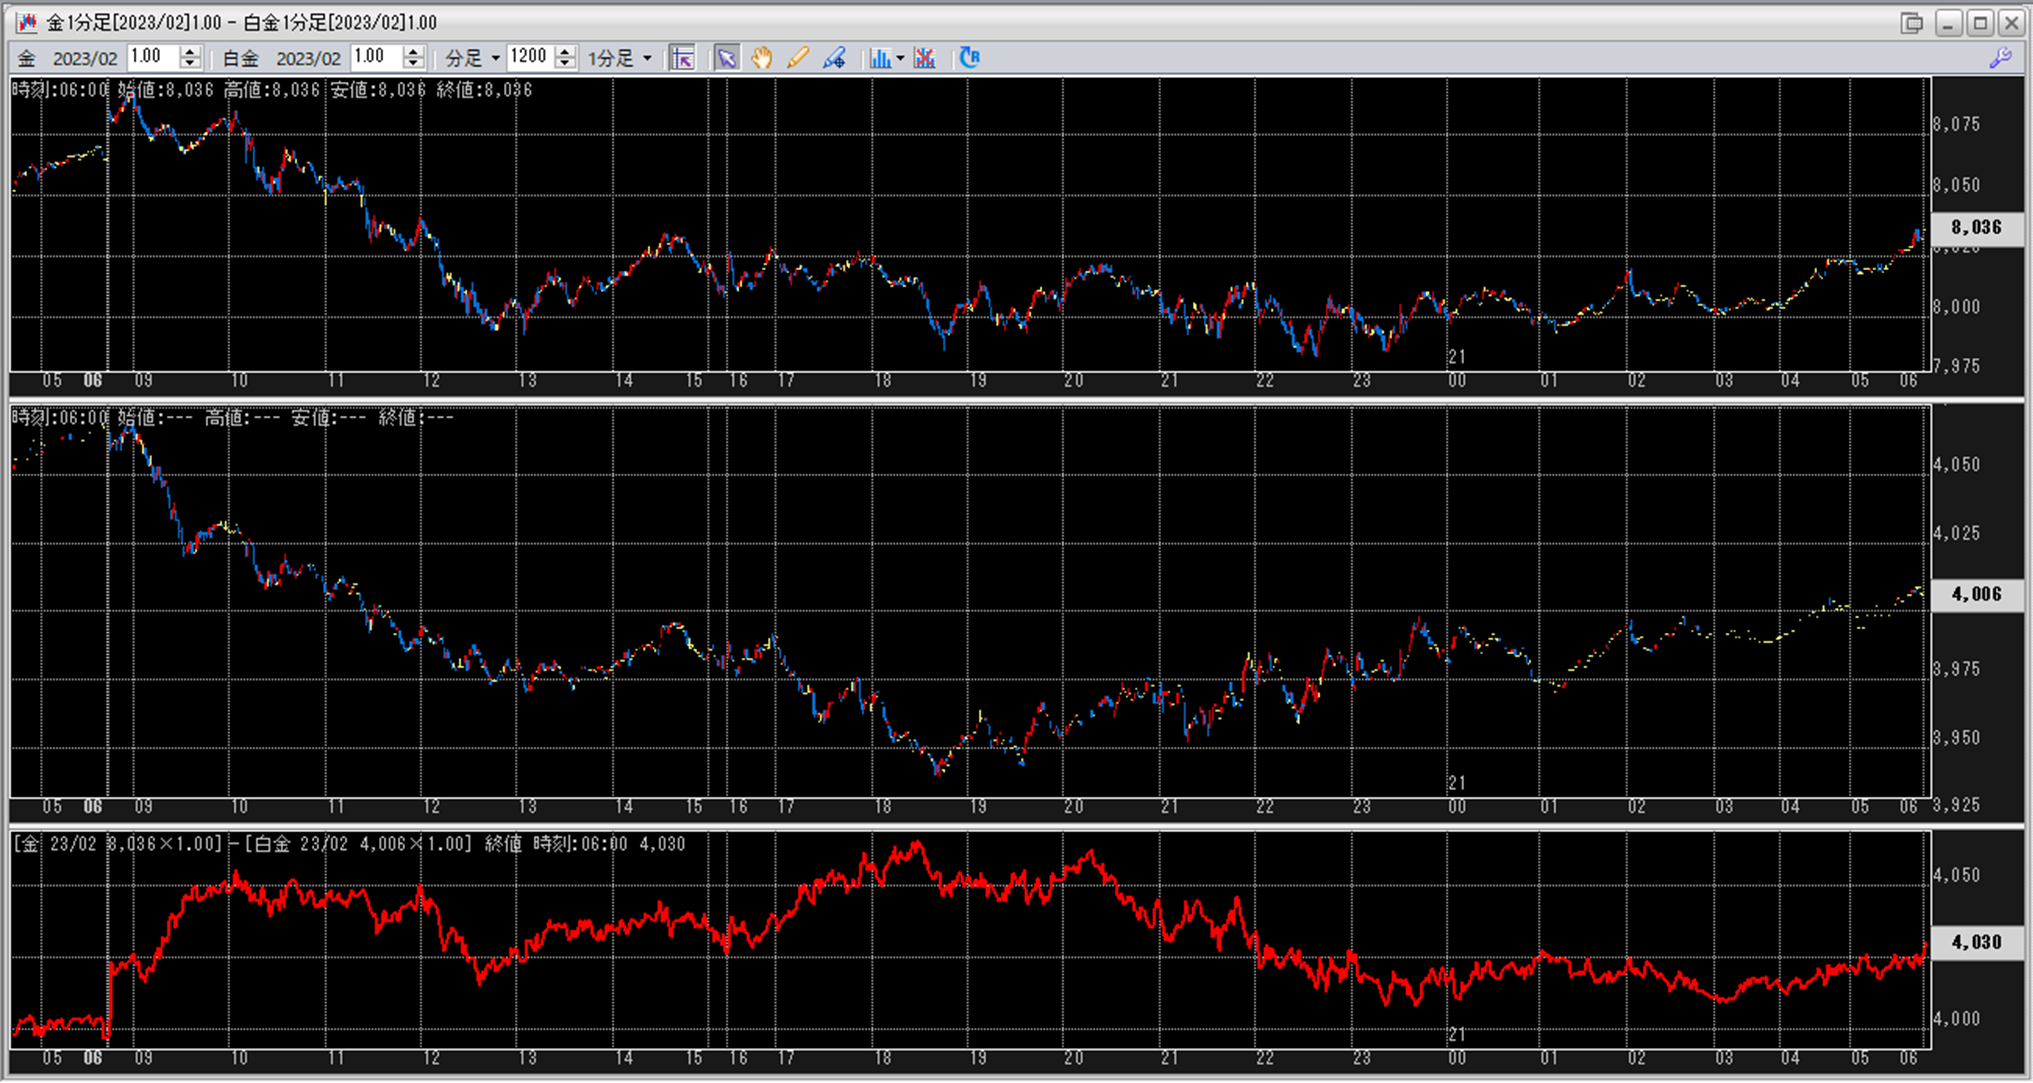Open dropdown arrow beside bar chart icon
This screenshot has width=2033, height=1083.
point(900,58)
